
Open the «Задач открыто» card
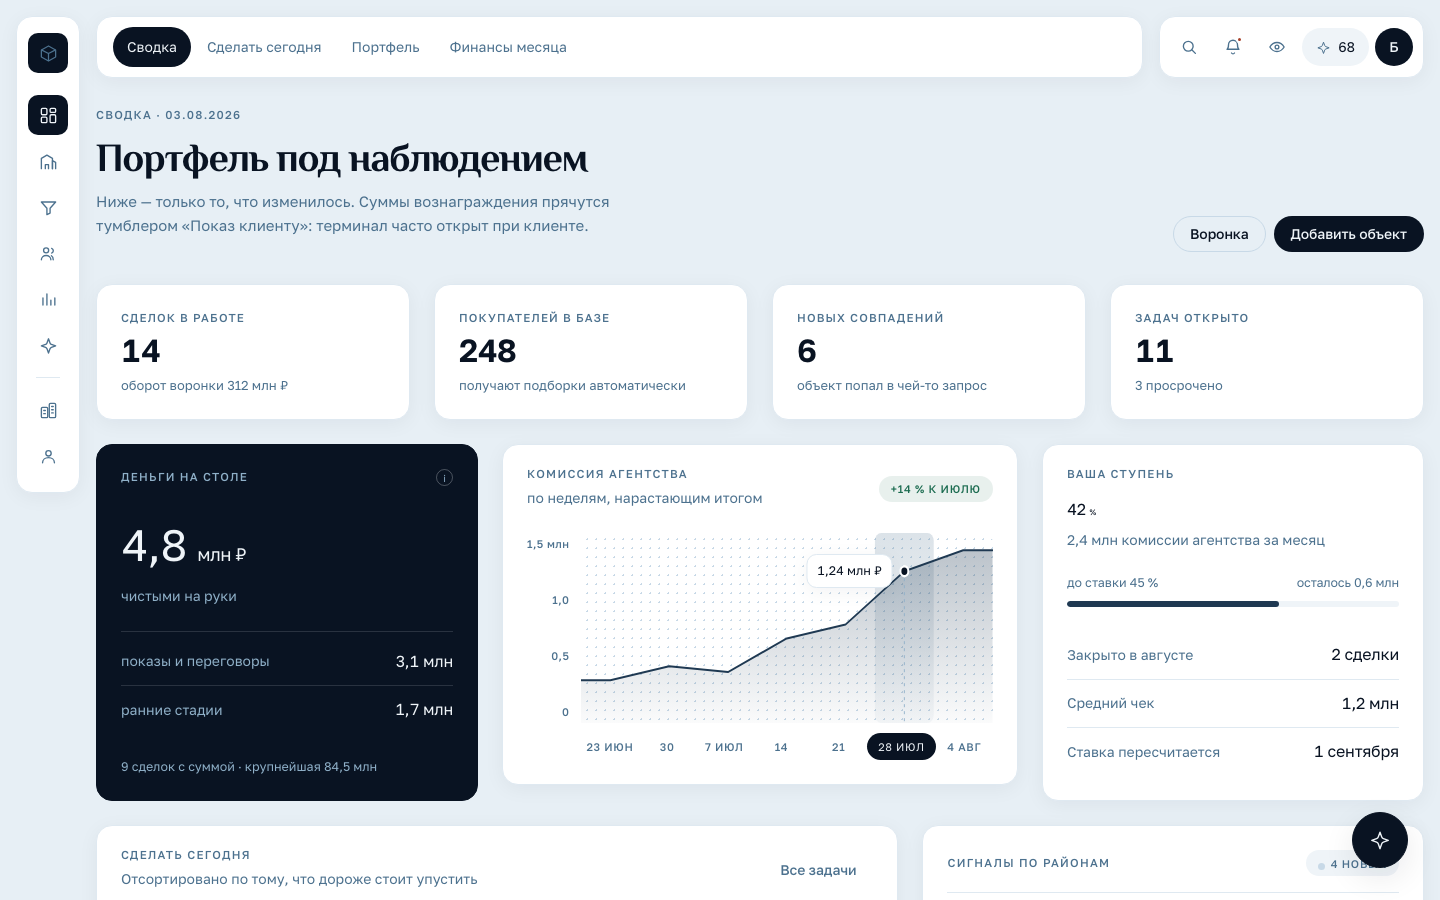coord(1267,352)
